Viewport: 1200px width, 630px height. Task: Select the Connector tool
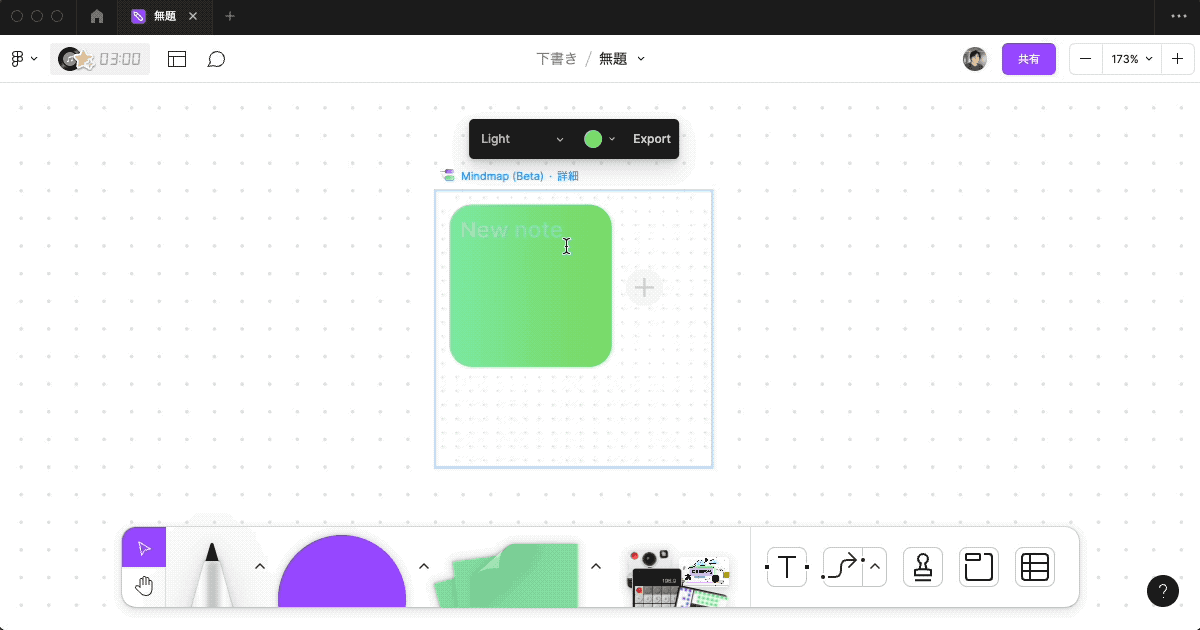[840, 566]
